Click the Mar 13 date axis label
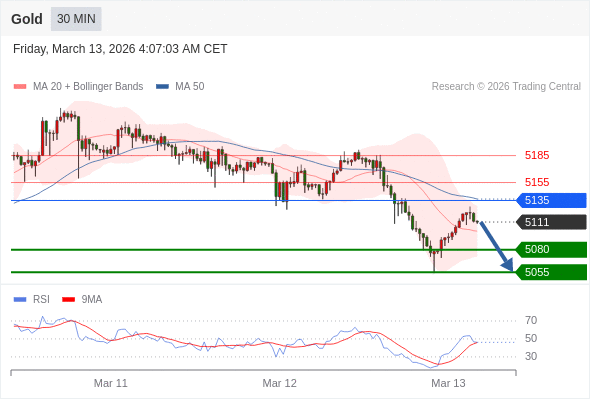The height and width of the screenshot is (400, 590). [448, 383]
